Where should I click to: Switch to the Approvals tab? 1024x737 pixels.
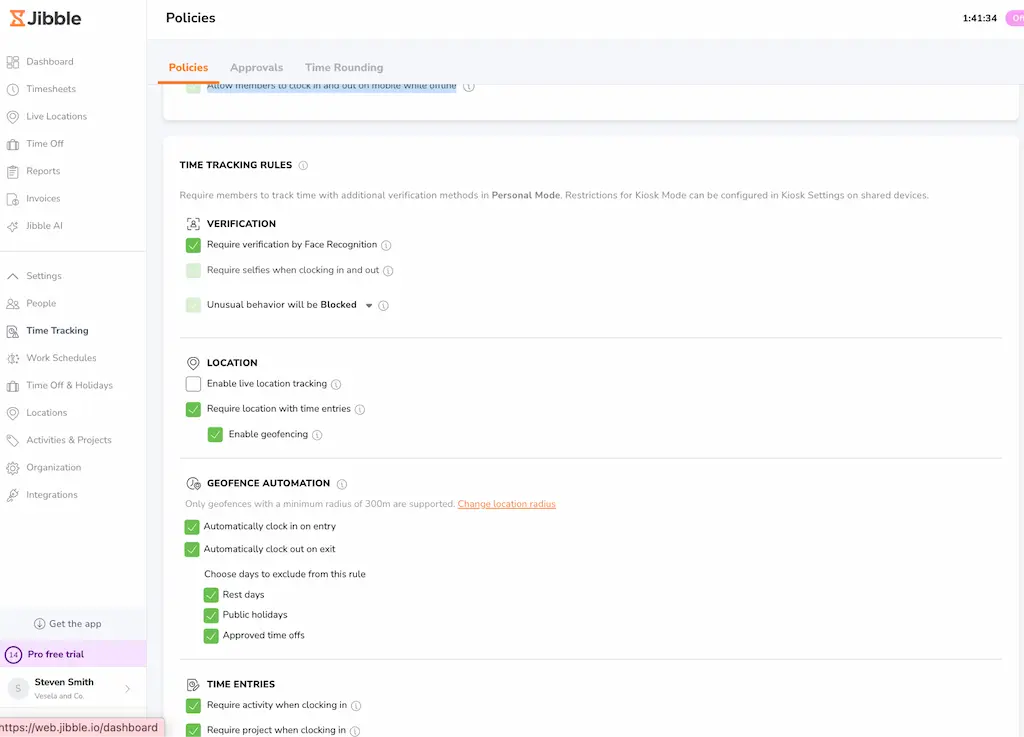point(257,67)
